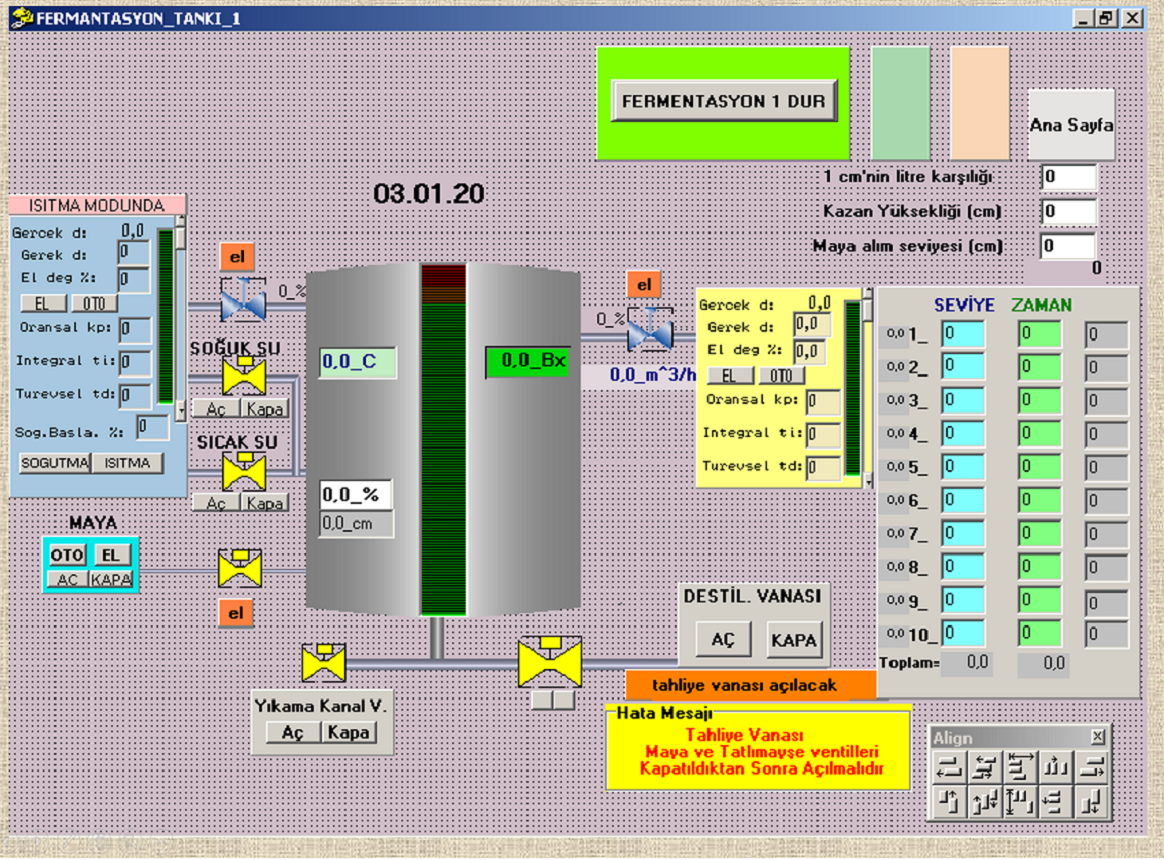Click the align left icon in Align panel
Image resolution: width=1164 pixels, height=860 pixels.
click(951, 767)
